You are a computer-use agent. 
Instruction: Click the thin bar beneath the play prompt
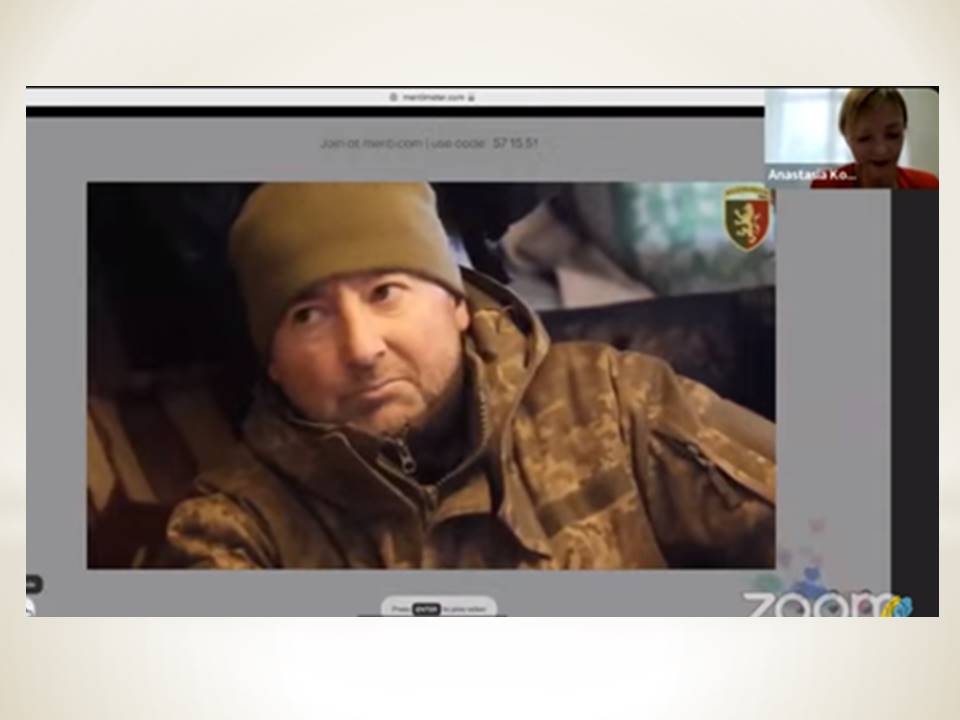click(x=432, y=615)
